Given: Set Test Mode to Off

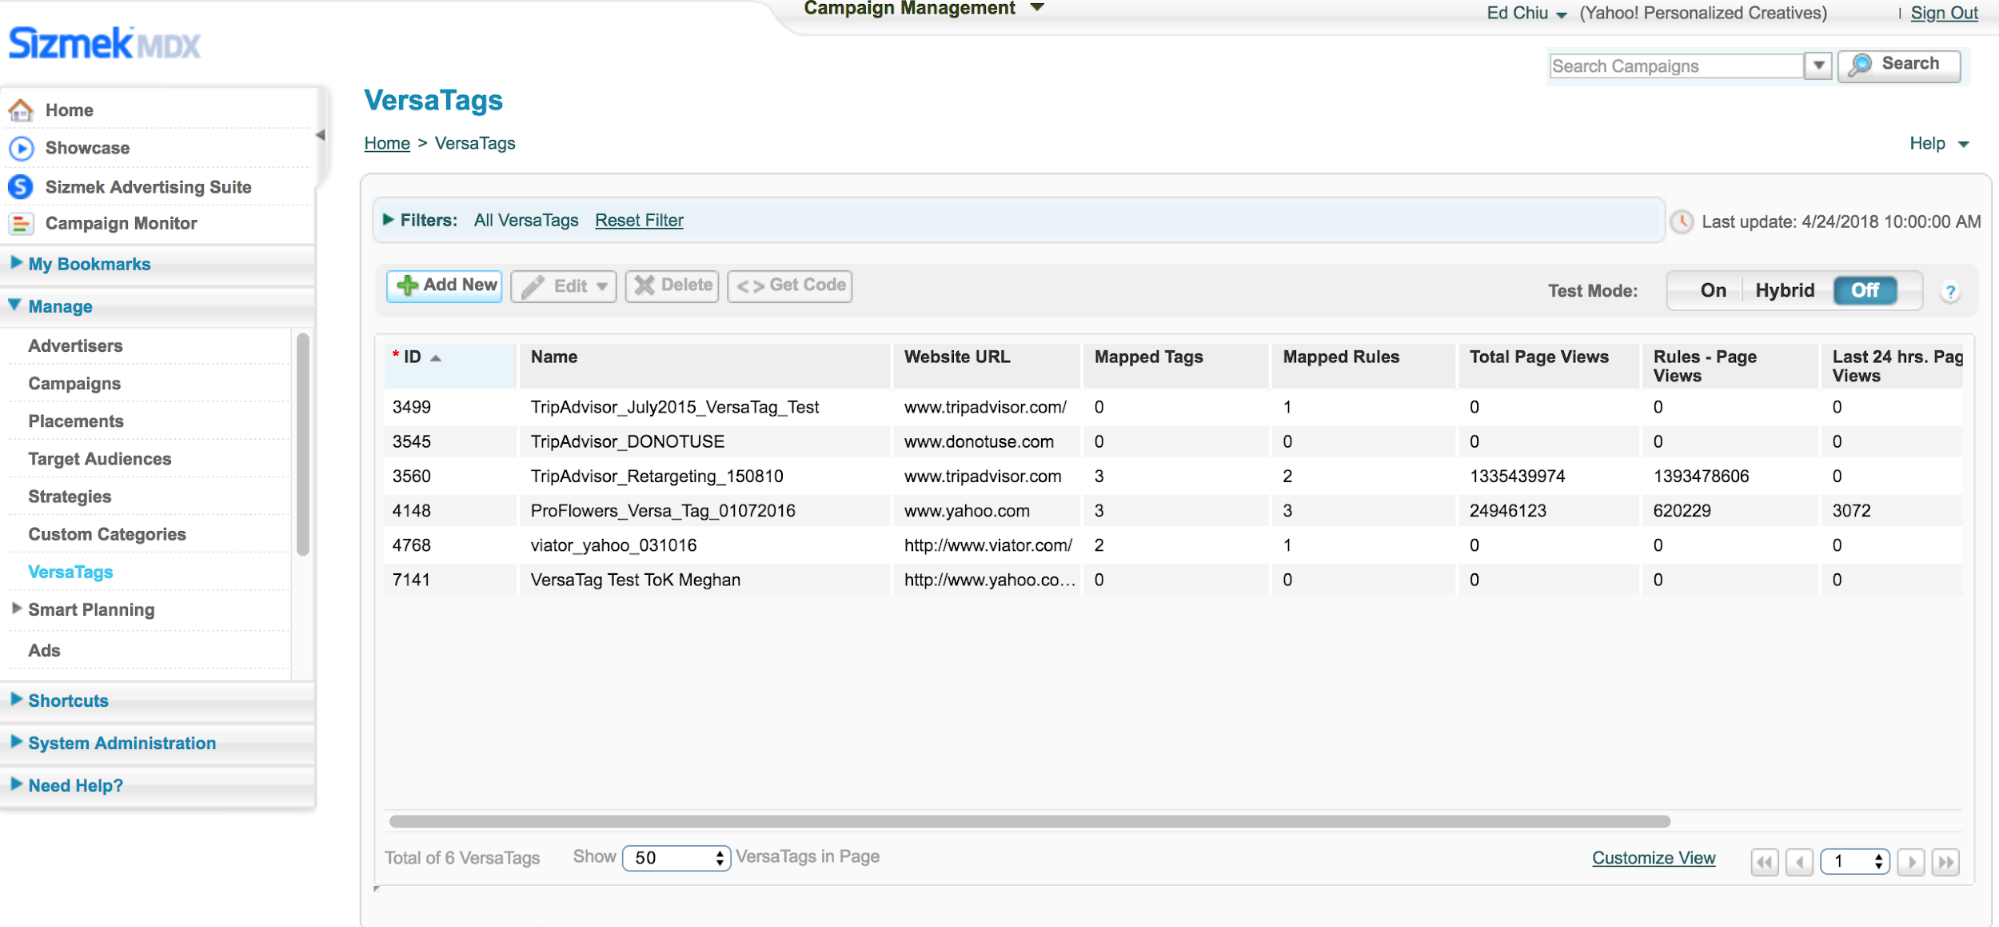Looking at the screenshot, I should click(1865, 290).
